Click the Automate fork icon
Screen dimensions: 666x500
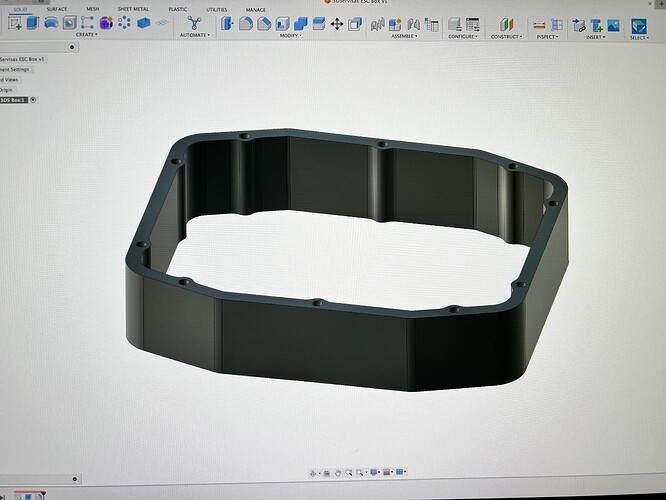tap(195, 23)
